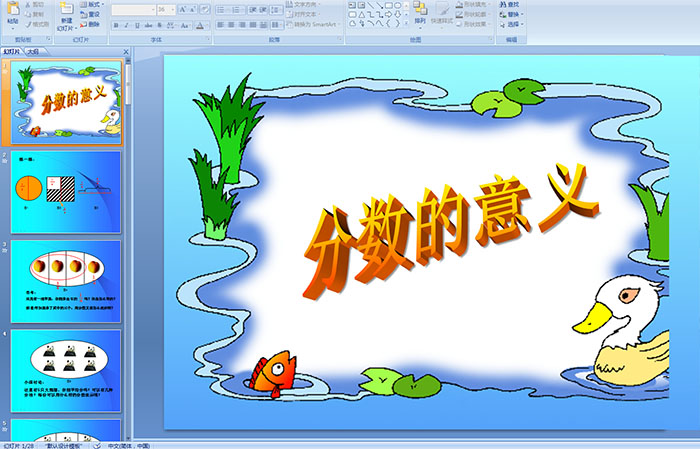Click the numbered list icon
This screenshot has height=449, width=700.
click(x=238, y=9)
